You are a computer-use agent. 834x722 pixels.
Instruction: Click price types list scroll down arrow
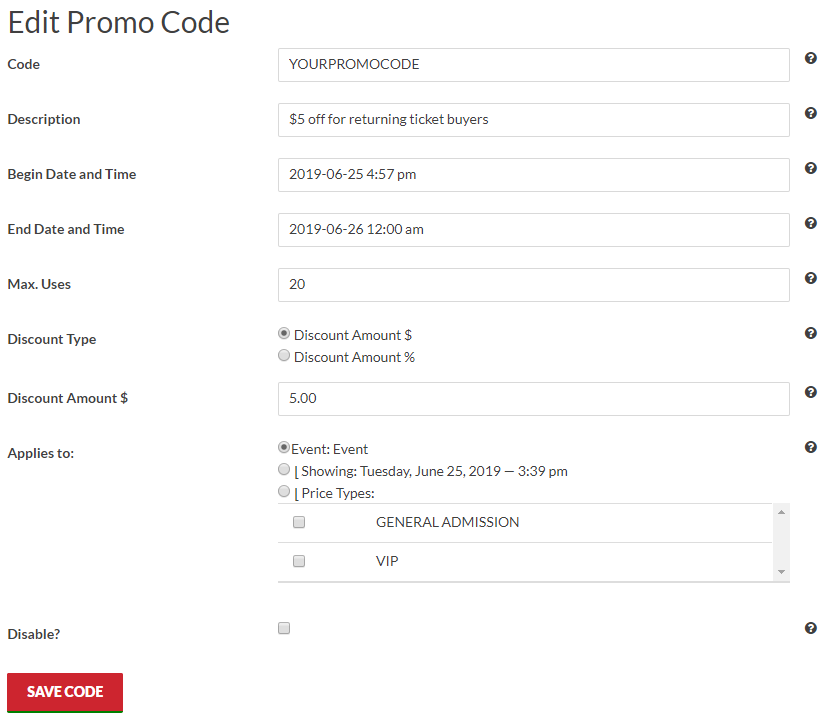tap(781, 572)
